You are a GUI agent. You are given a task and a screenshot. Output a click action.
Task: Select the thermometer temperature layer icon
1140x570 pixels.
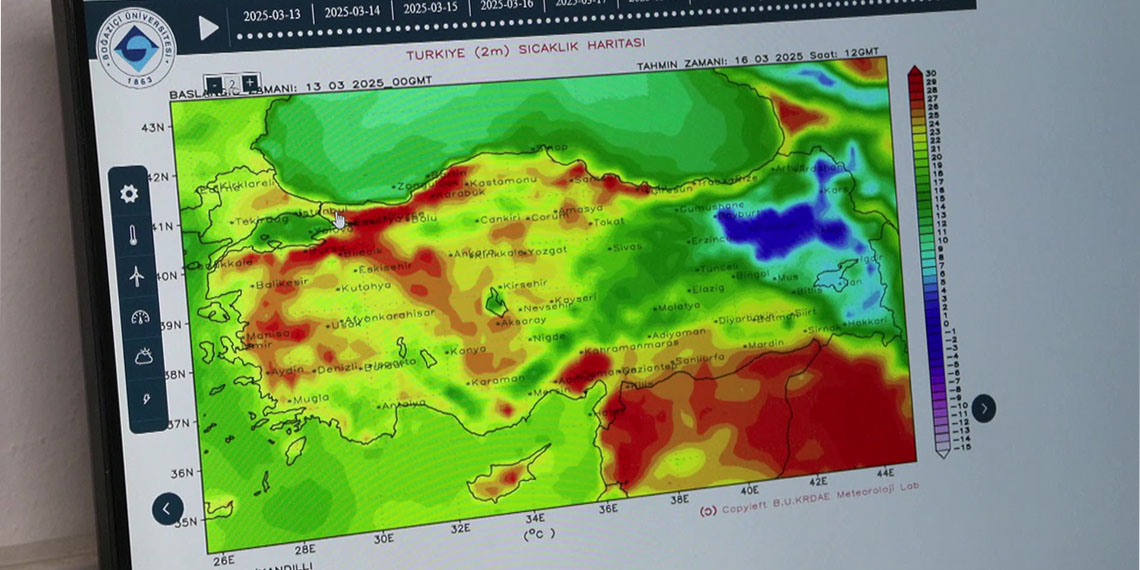(133, 236)
